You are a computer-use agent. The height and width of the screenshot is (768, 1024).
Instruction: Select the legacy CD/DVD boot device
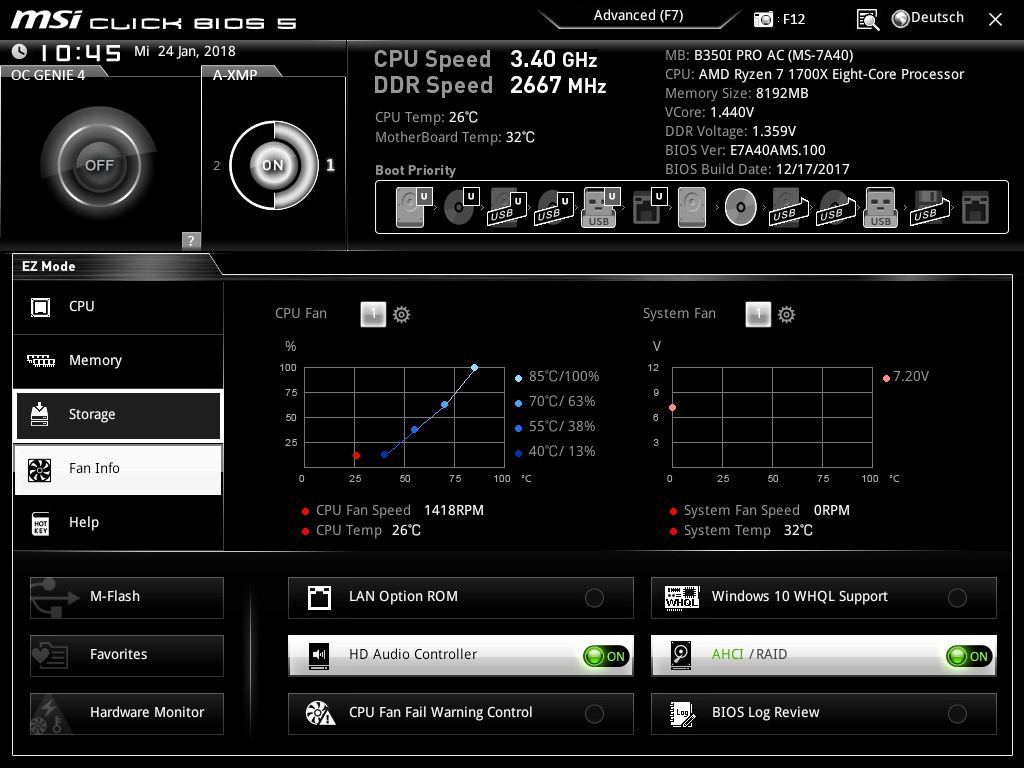coord(741,207)
